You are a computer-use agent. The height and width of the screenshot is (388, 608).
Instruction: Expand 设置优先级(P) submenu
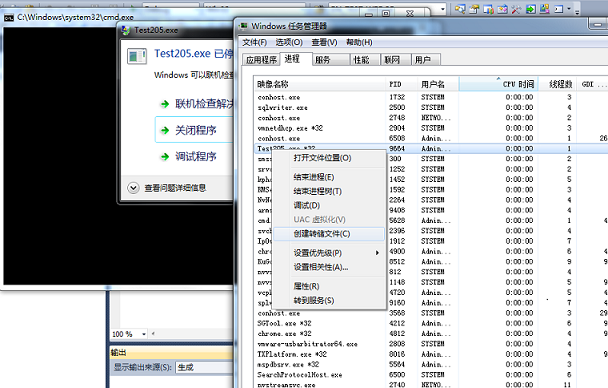[330, 253]
